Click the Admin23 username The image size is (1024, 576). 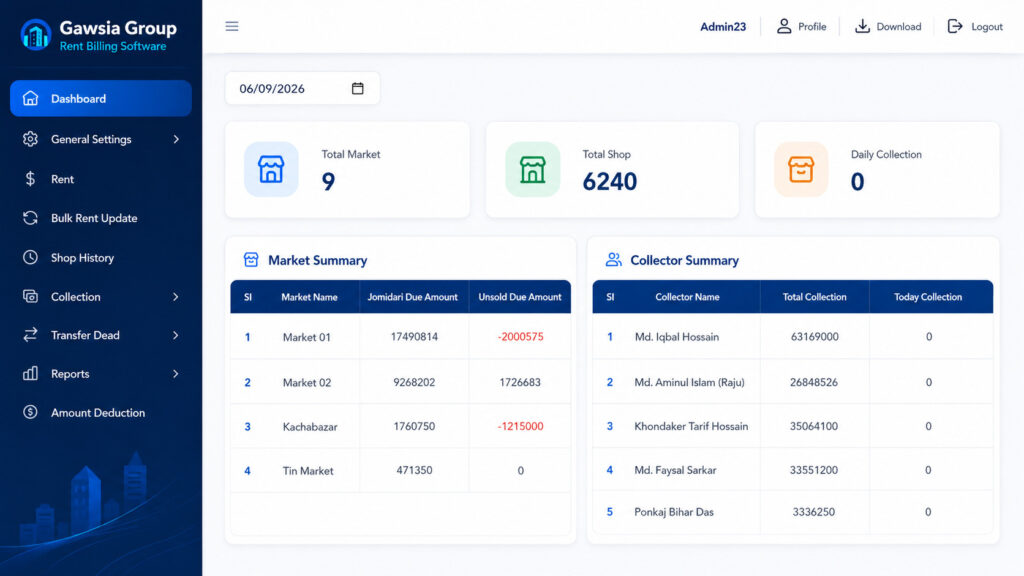coord(723,27)
